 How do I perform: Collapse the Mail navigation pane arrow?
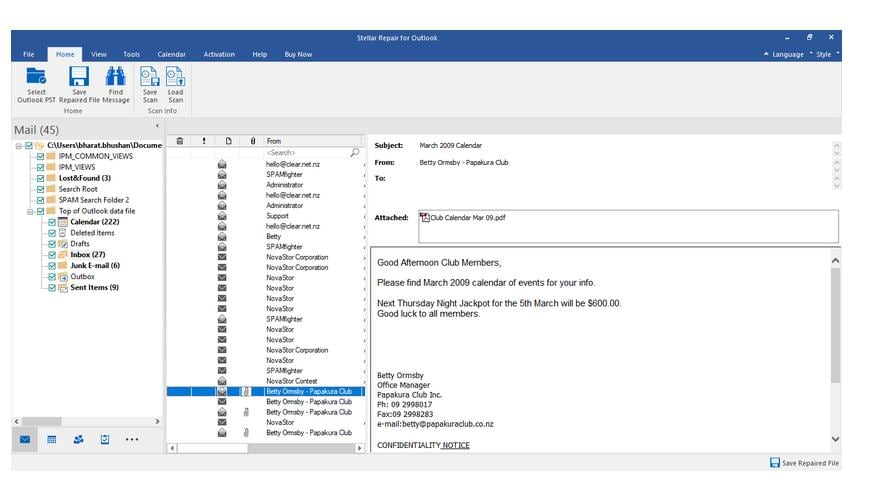pyautogui.click(x=157, y=126)
